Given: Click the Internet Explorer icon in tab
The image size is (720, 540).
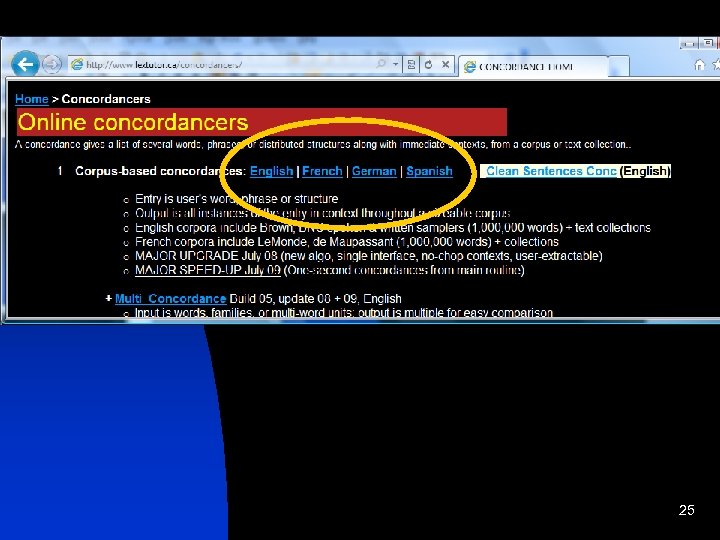Looking at the screenshot, I should tap(470, 67).
